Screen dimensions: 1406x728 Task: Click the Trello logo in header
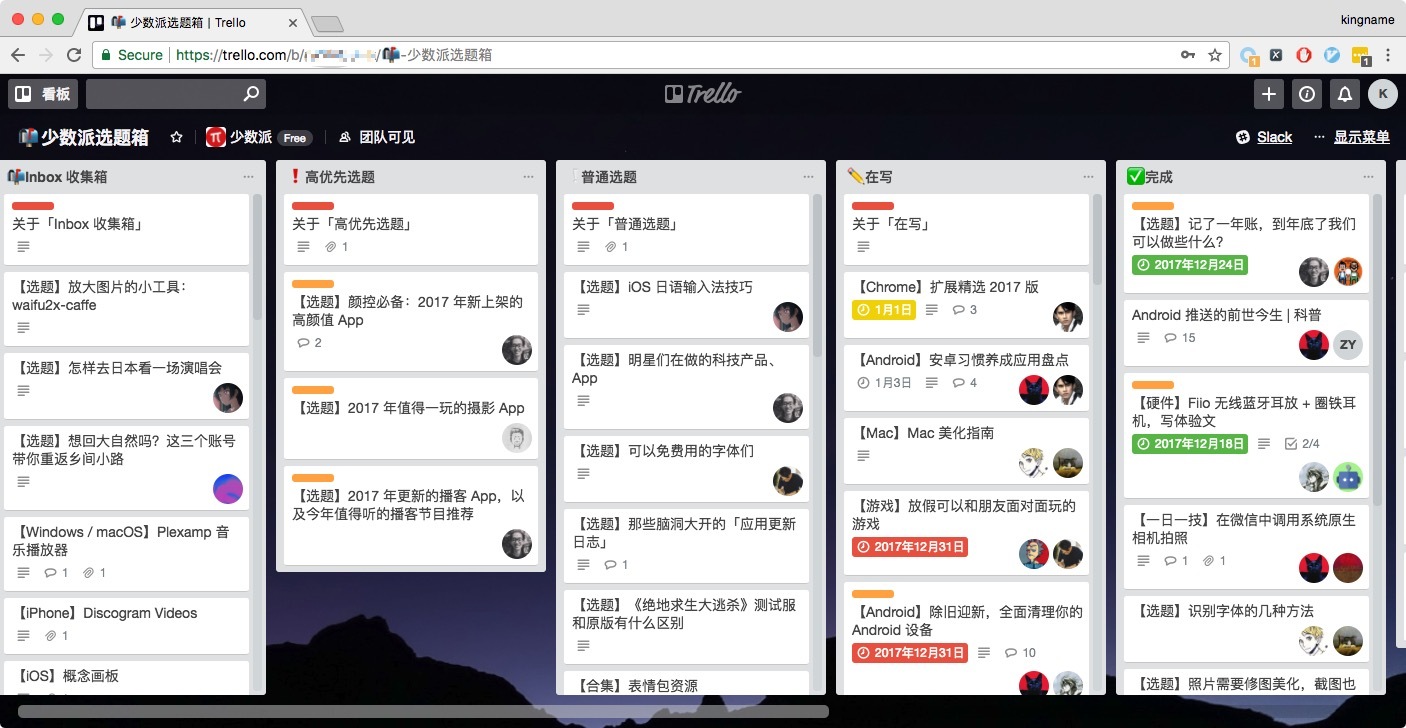click(703, 94)
